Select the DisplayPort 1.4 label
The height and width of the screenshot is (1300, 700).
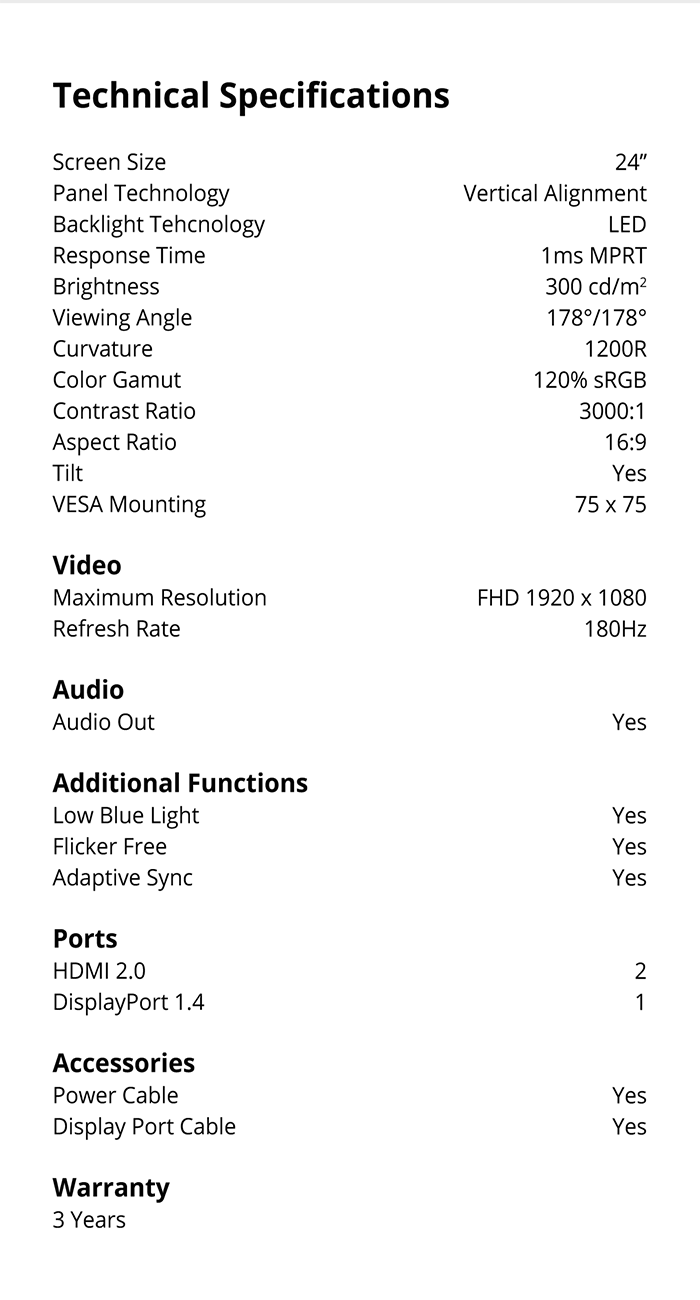point(129,1003)
